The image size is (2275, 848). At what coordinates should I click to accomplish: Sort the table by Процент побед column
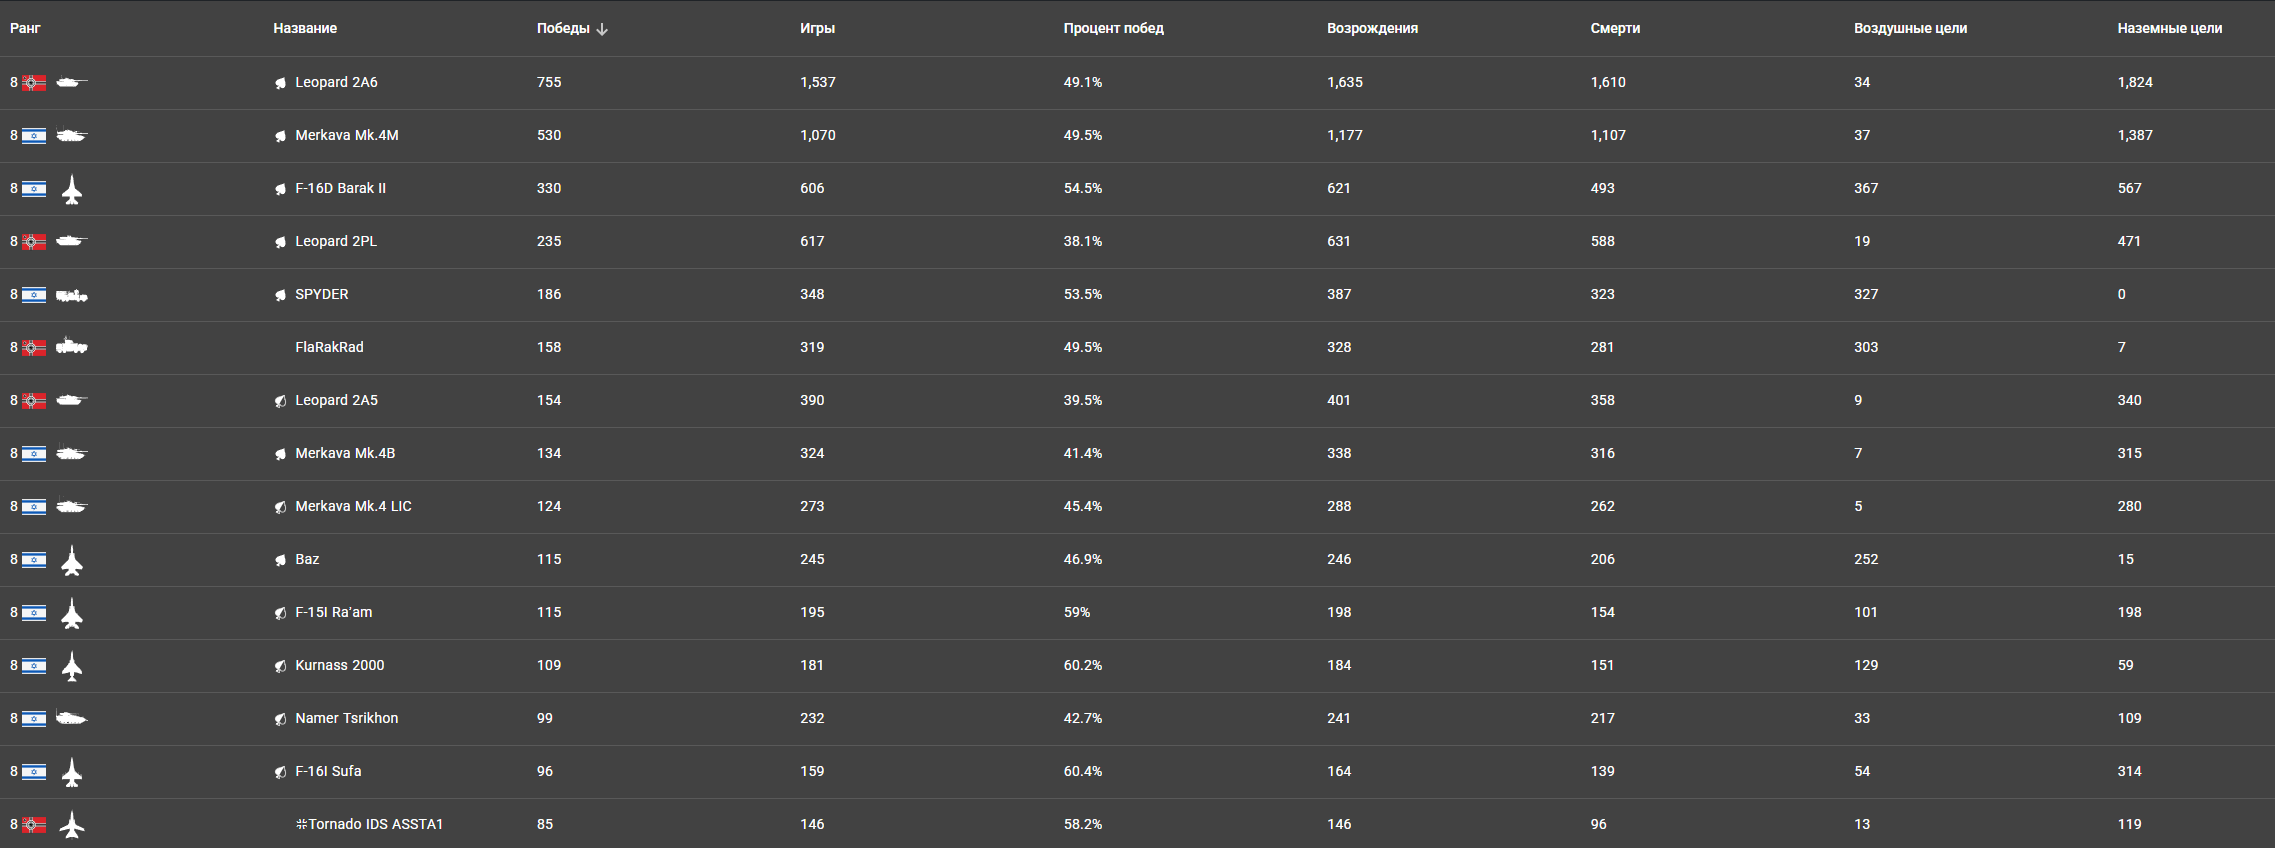click(x=1113, y=28)
